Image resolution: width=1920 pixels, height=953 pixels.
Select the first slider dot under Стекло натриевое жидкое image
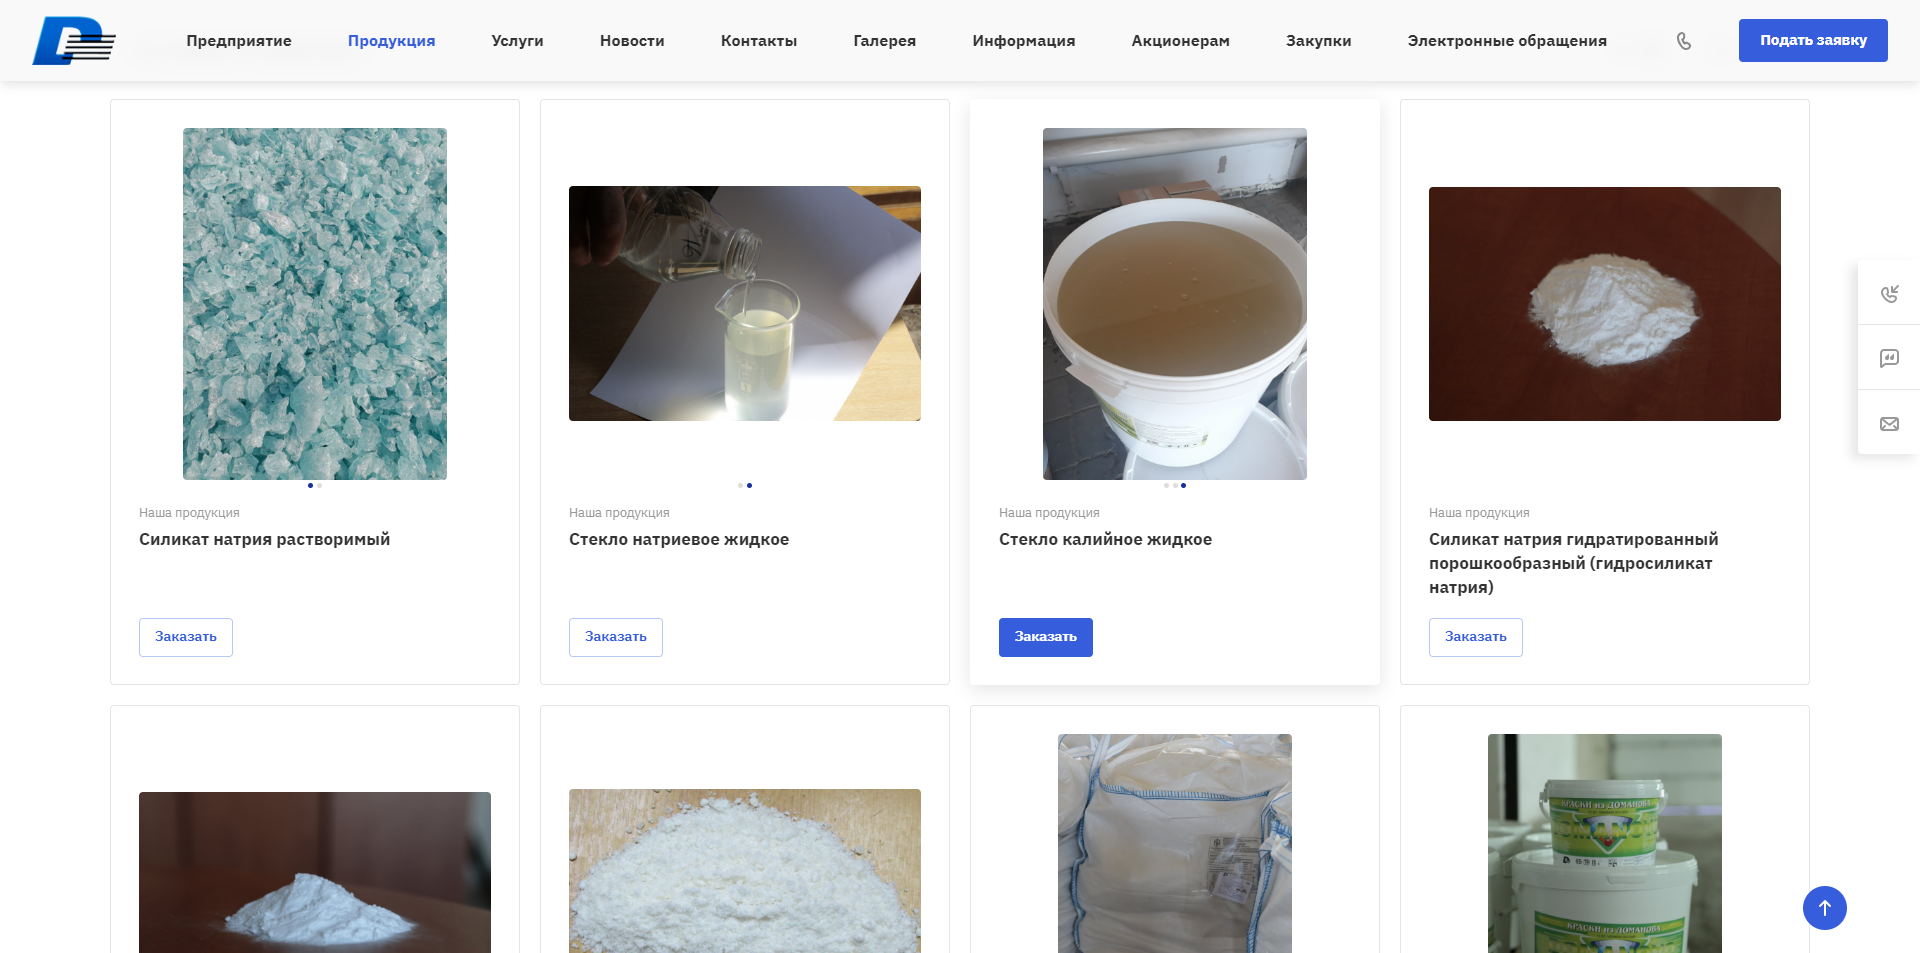tap(740, 485)
